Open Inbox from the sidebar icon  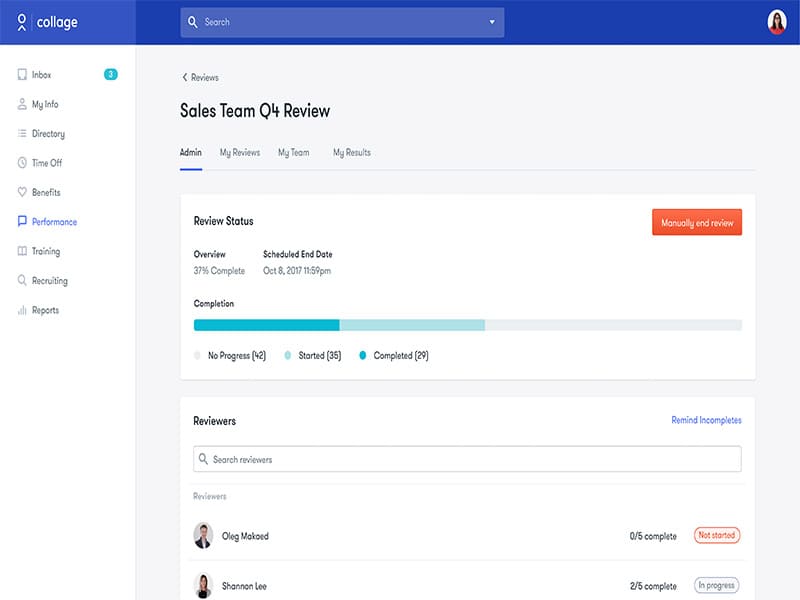coord(22,75)
